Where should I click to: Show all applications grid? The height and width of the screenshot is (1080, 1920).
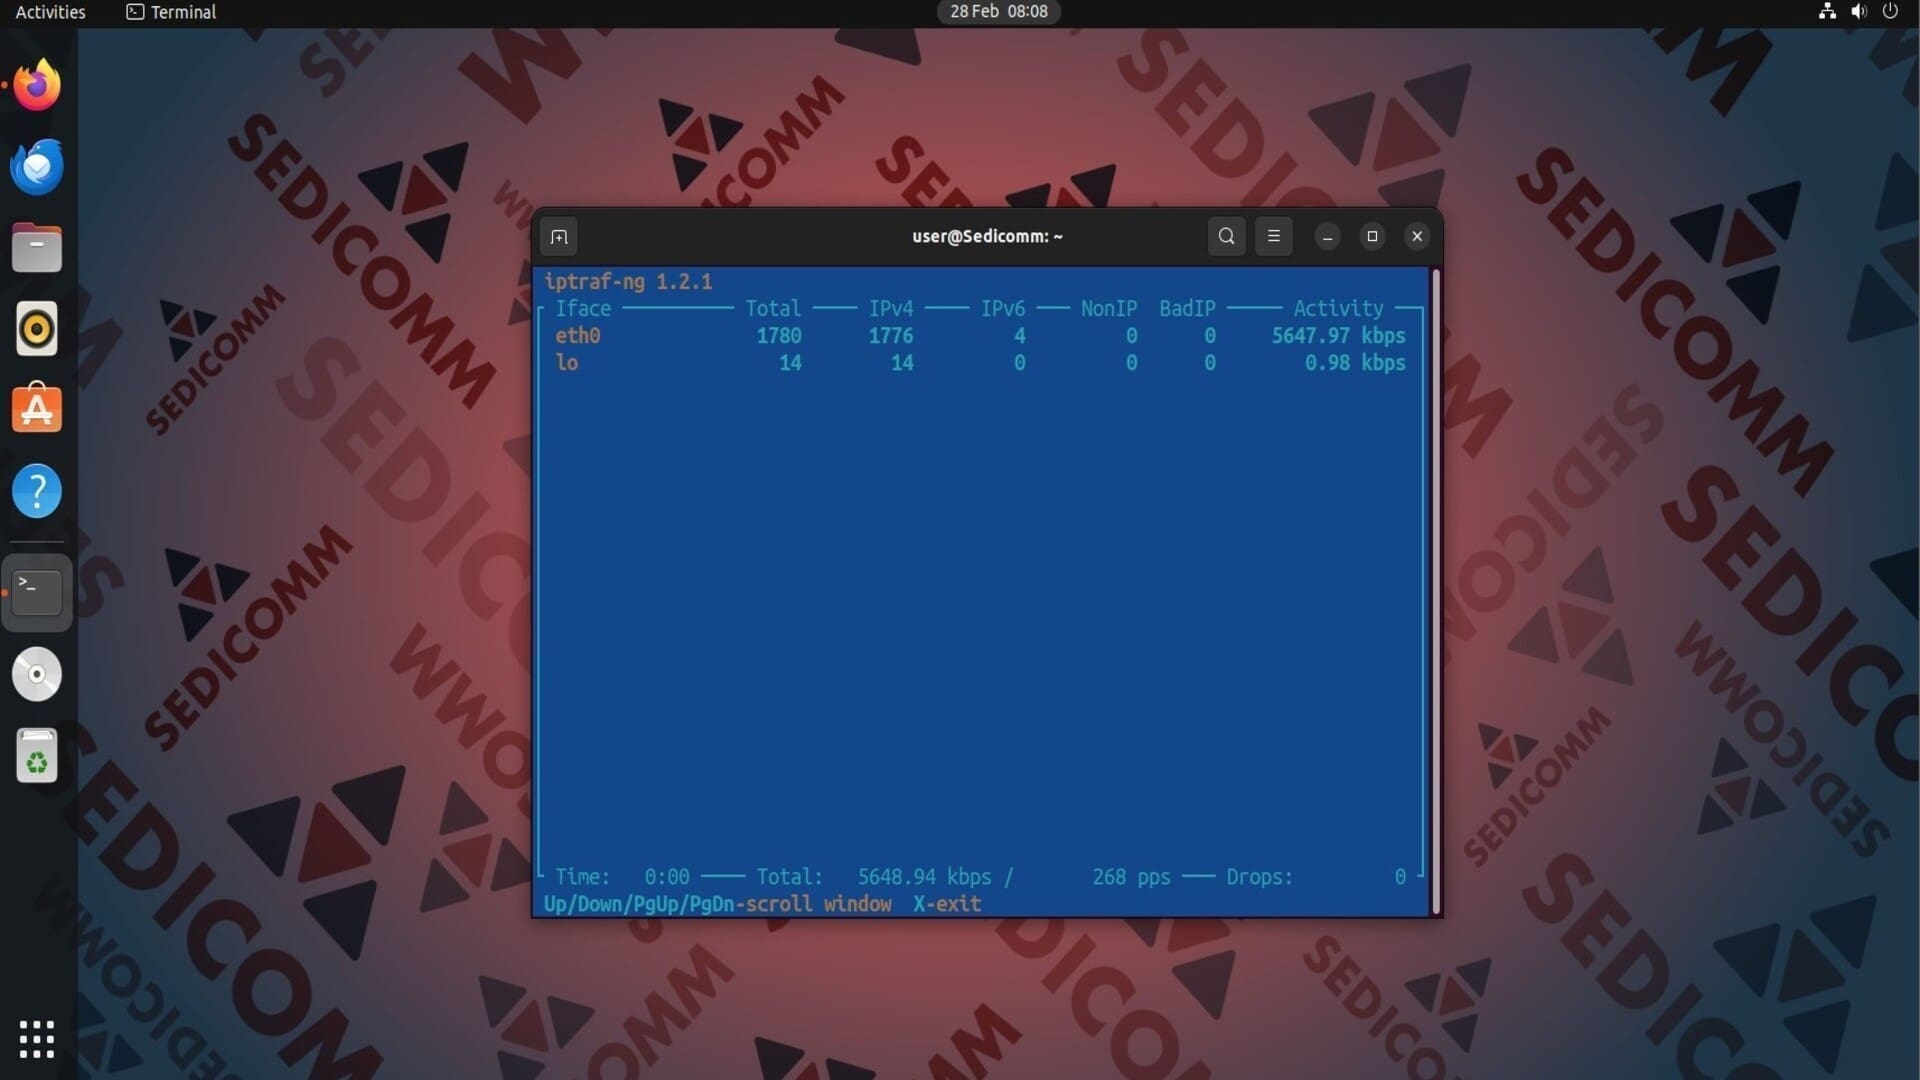(37, 1039)
